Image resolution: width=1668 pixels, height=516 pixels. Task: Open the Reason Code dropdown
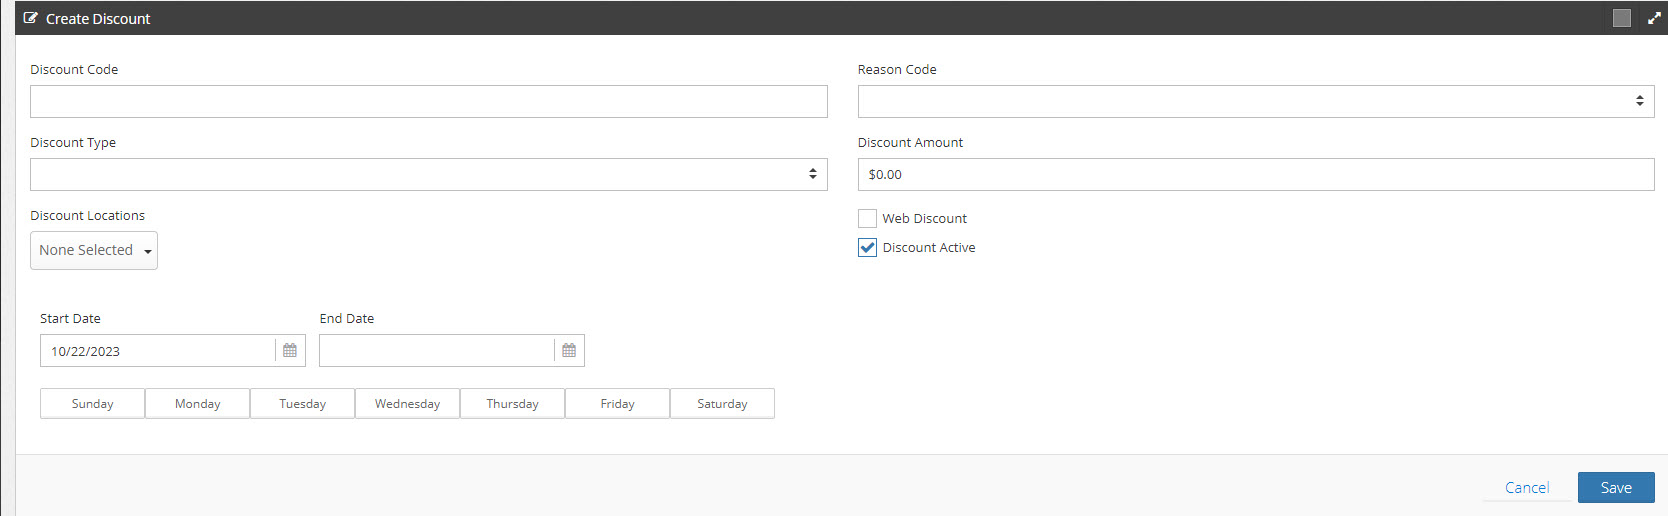(x=1256, y=101)
